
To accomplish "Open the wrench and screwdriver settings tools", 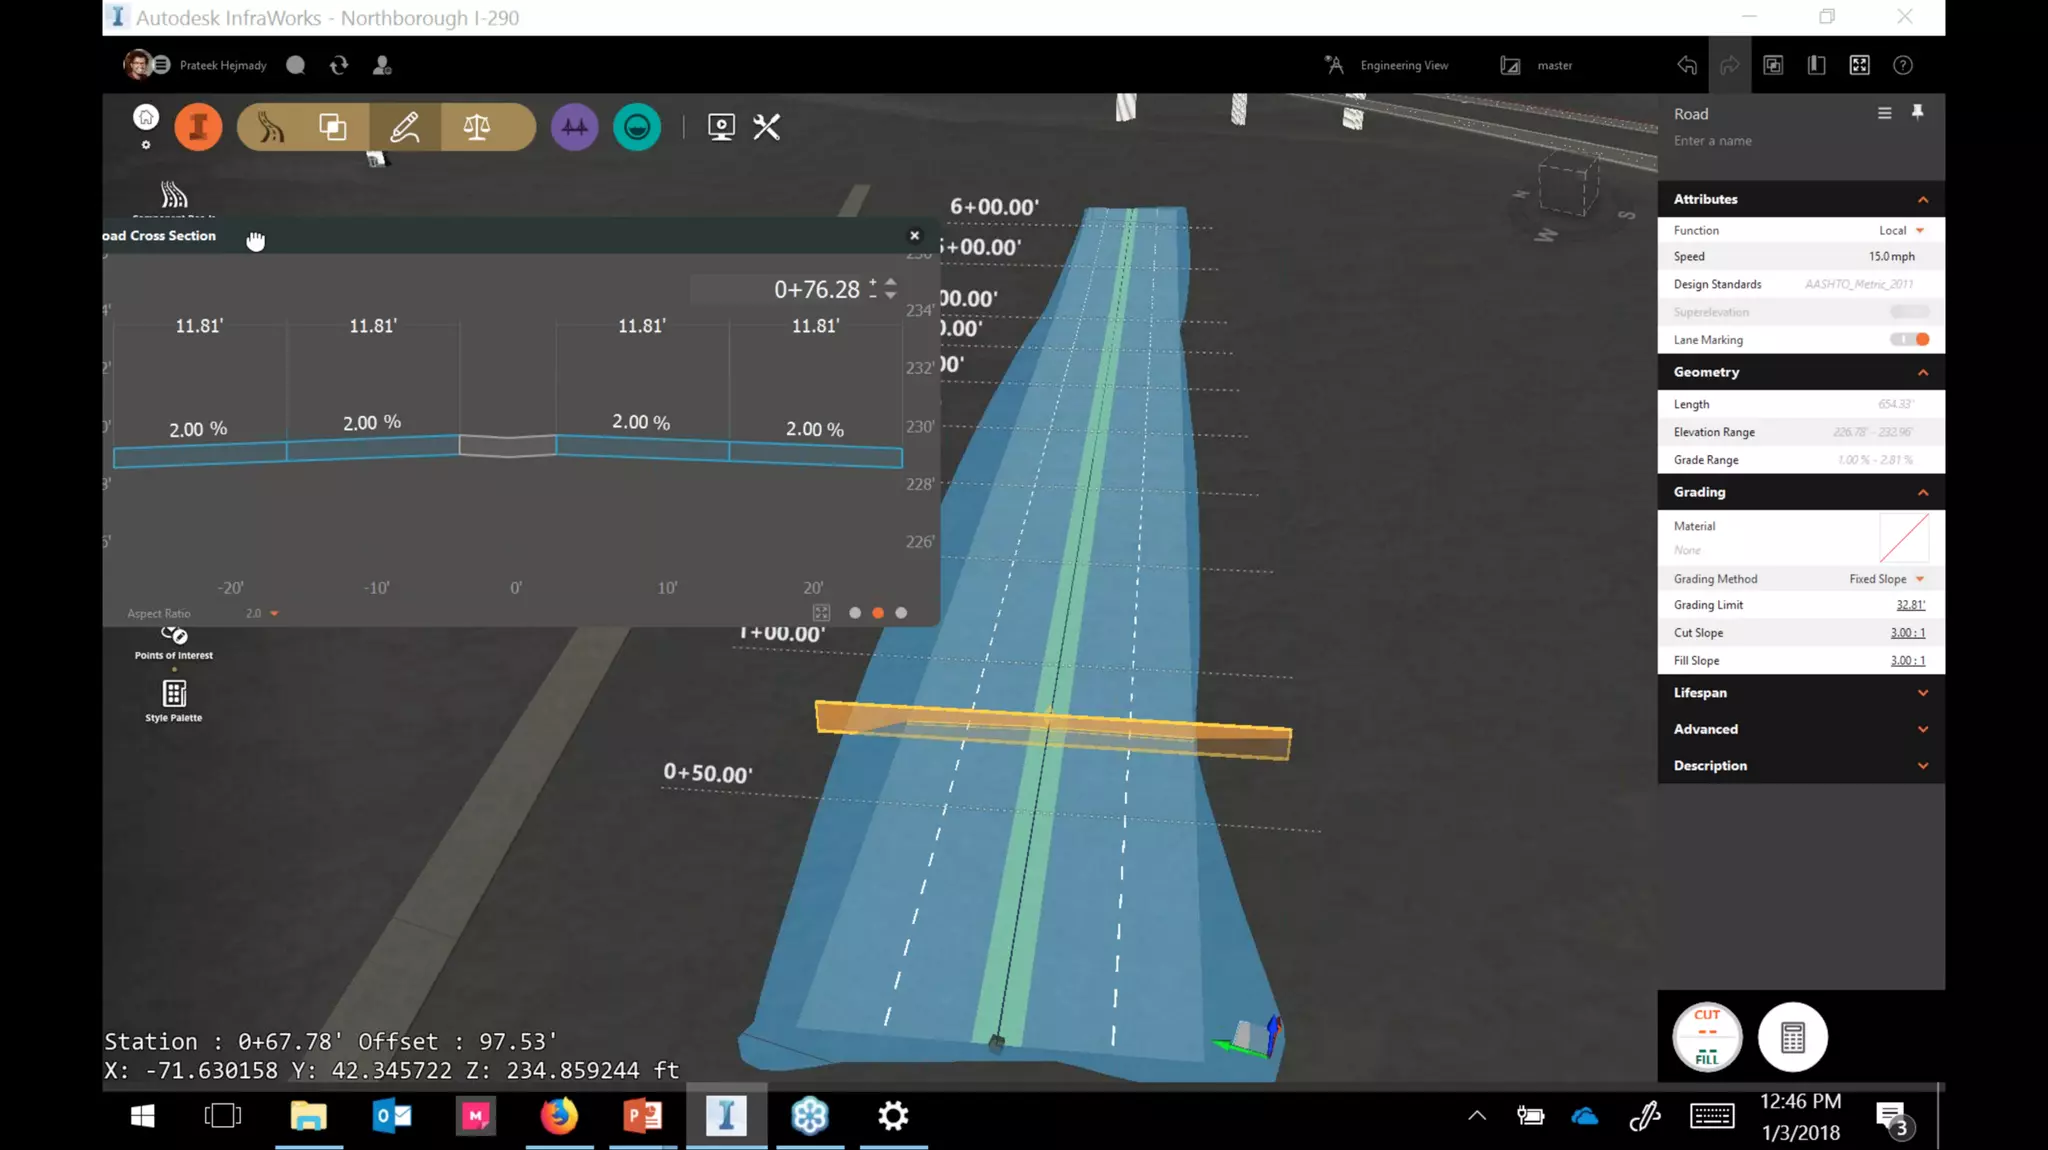I will (x=767, y=127).
